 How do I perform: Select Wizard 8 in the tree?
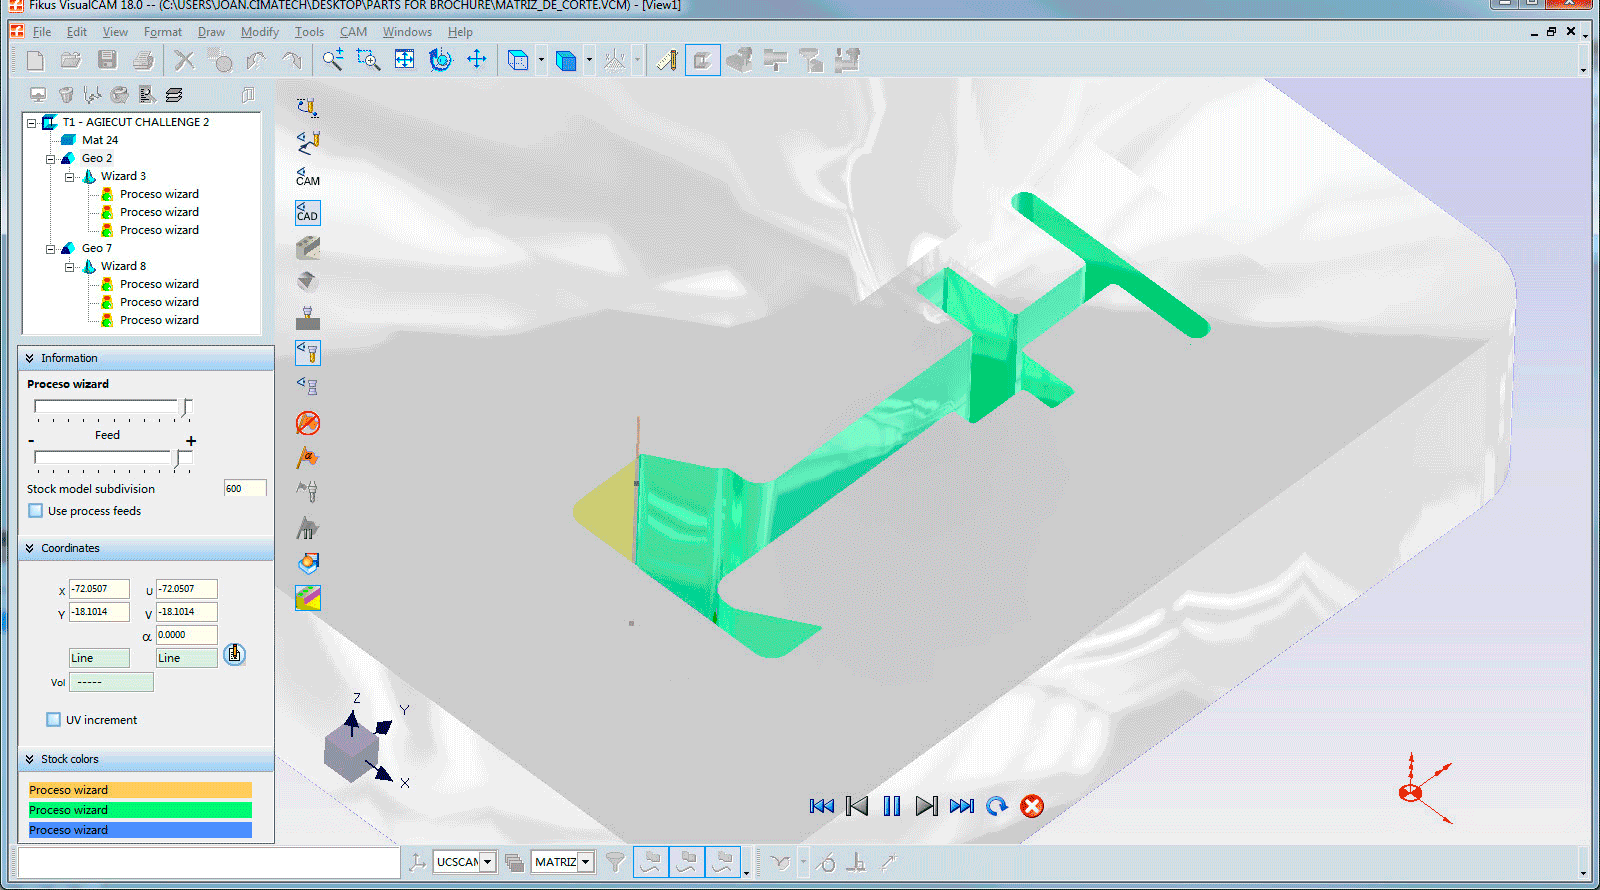[123, 266]
